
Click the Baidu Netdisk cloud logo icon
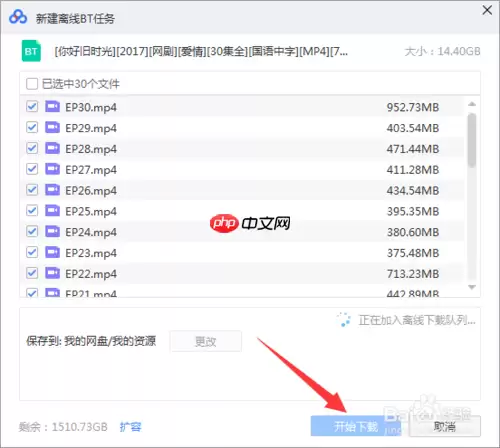tap(18, 17)
